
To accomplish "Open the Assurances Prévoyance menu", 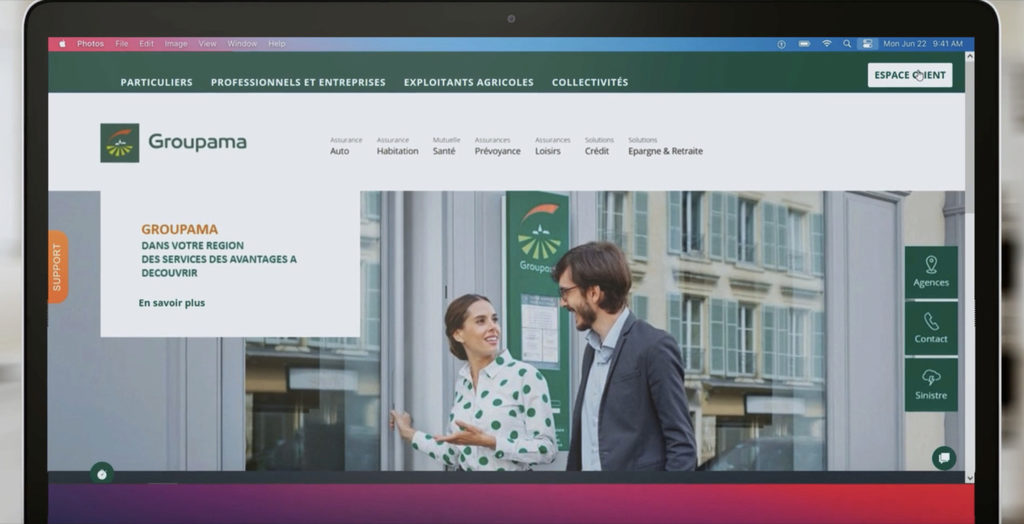I will (498, 146).
